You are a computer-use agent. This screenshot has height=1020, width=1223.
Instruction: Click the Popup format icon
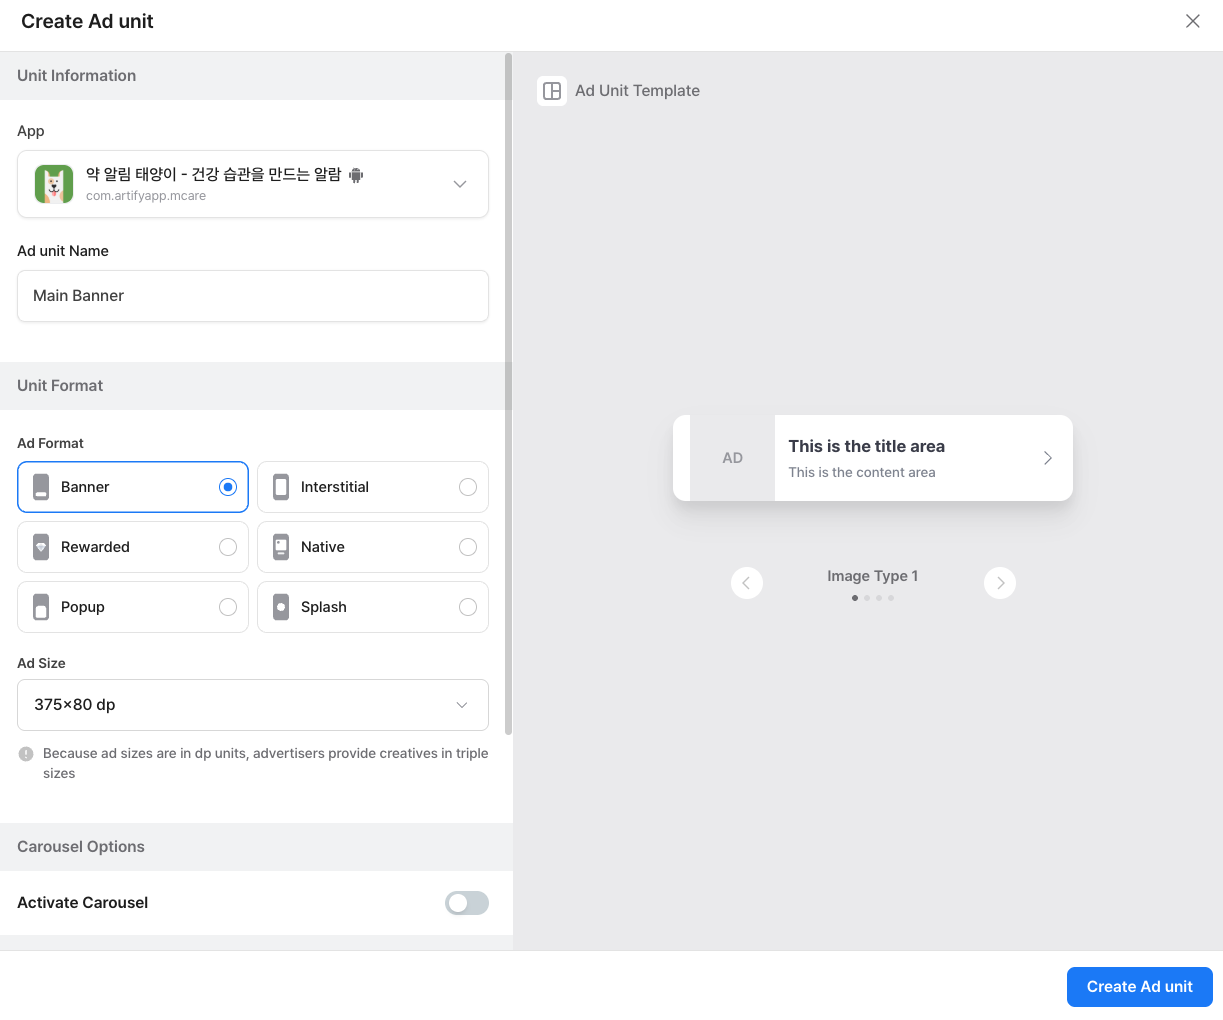(41, 607)
